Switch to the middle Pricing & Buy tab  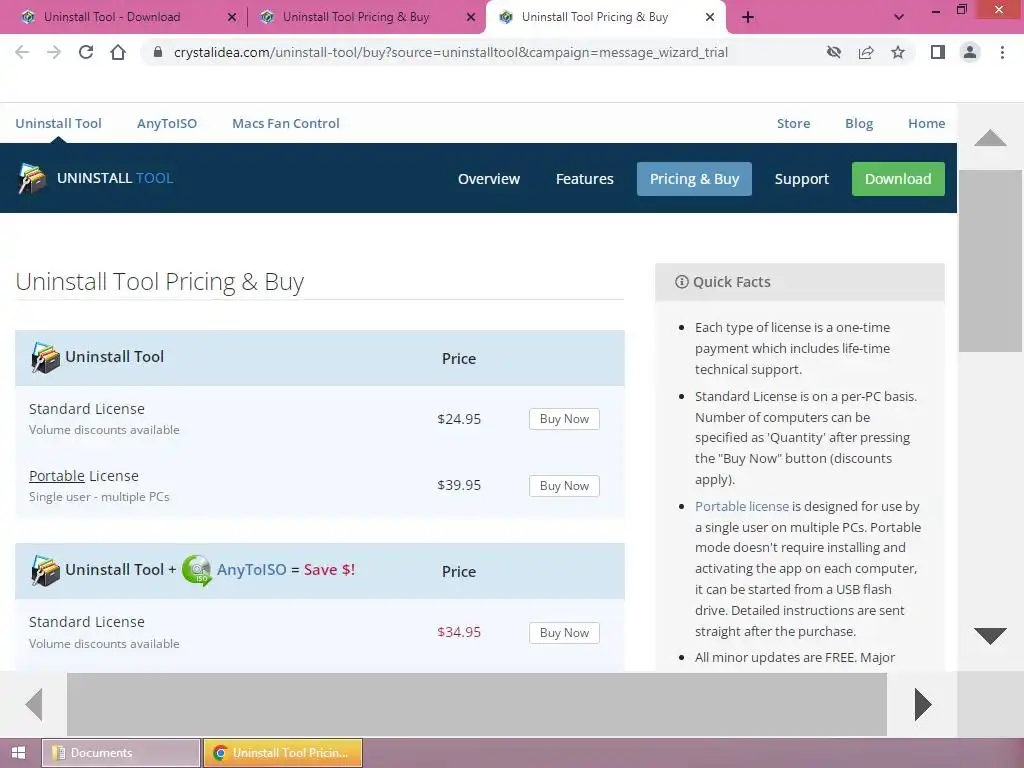366,17
